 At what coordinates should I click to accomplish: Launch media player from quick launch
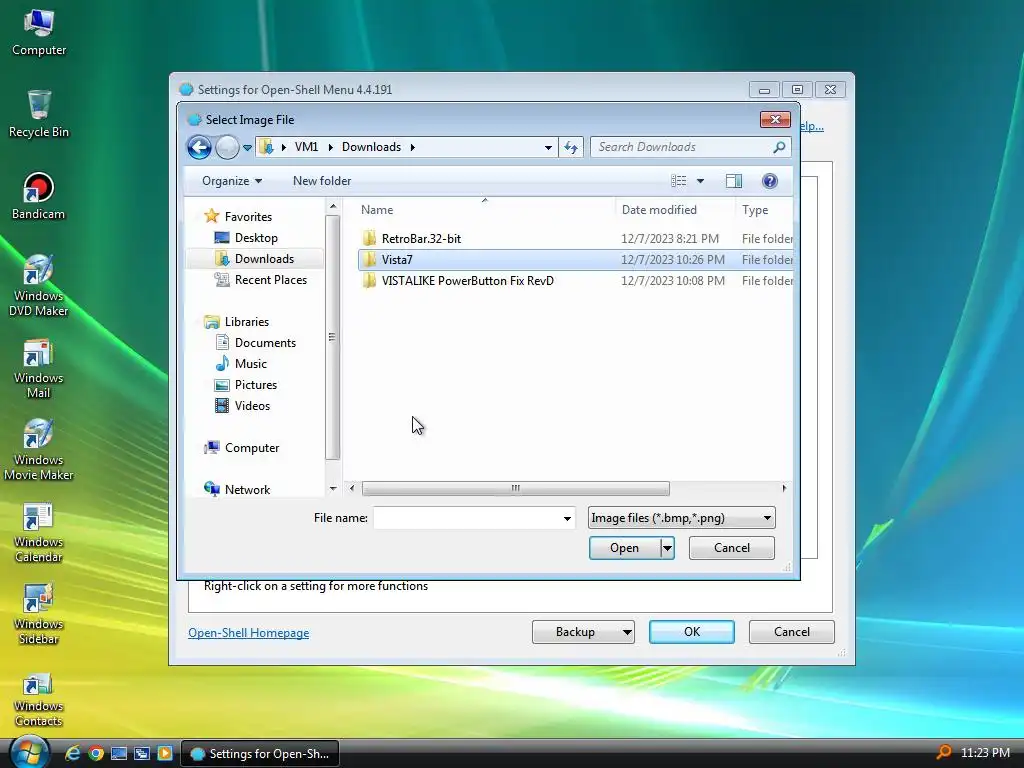[165, 753]
